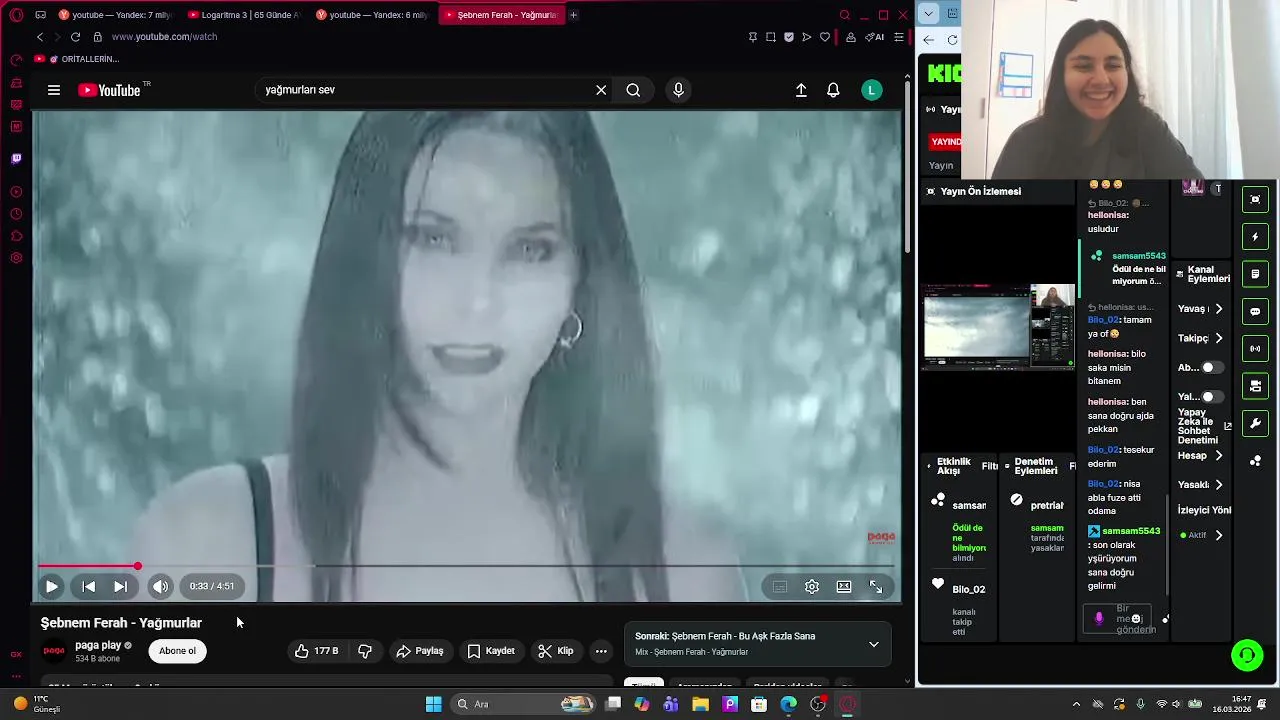The image size is (1280, 720).
Task: Create a clip with Klip button
Action: pos(556,651)
